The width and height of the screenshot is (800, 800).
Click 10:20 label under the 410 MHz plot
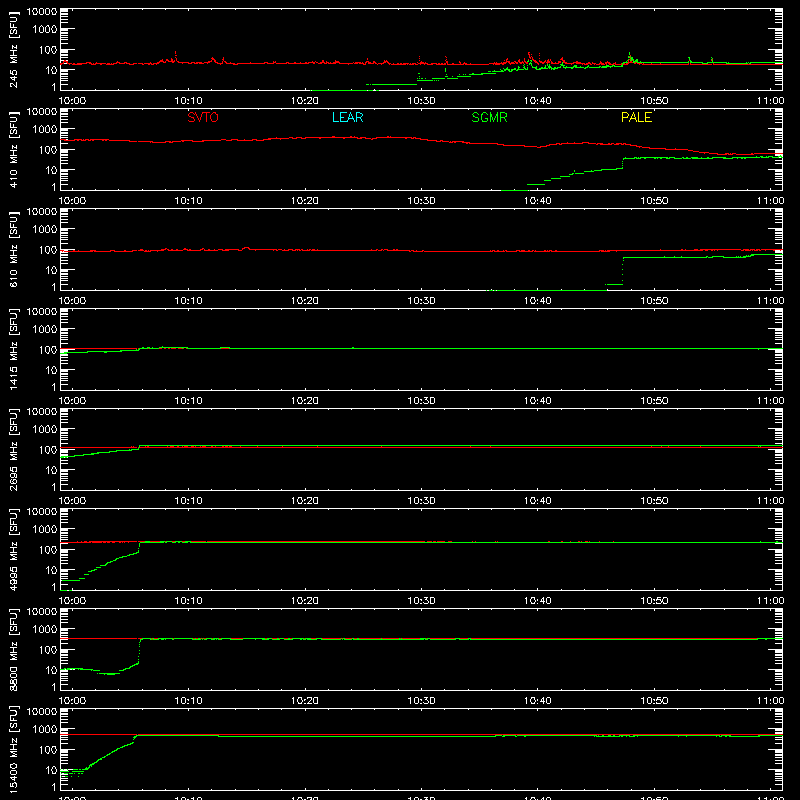(x=305, y=201)
